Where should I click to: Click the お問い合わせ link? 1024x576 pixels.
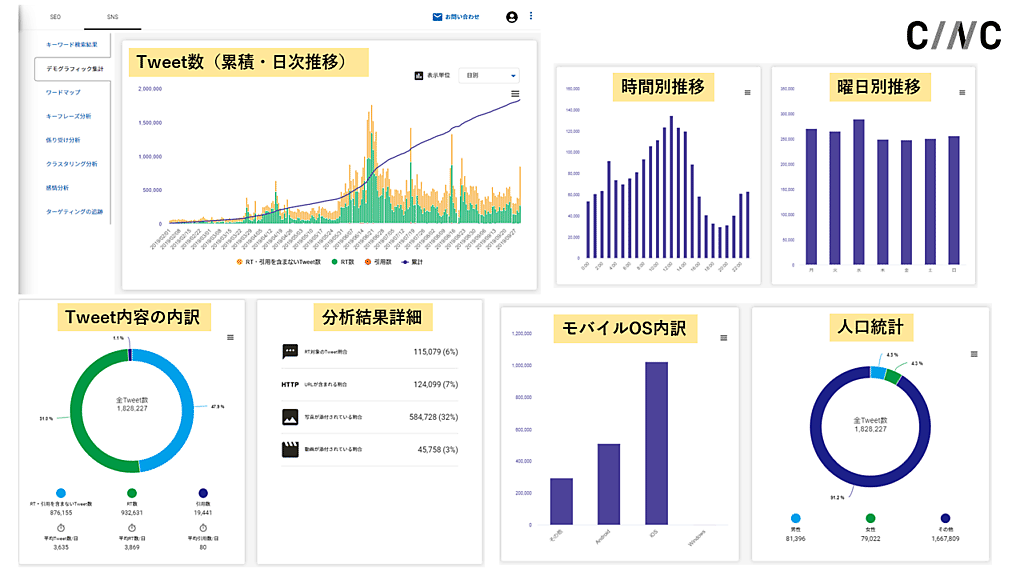pos(462,17)
